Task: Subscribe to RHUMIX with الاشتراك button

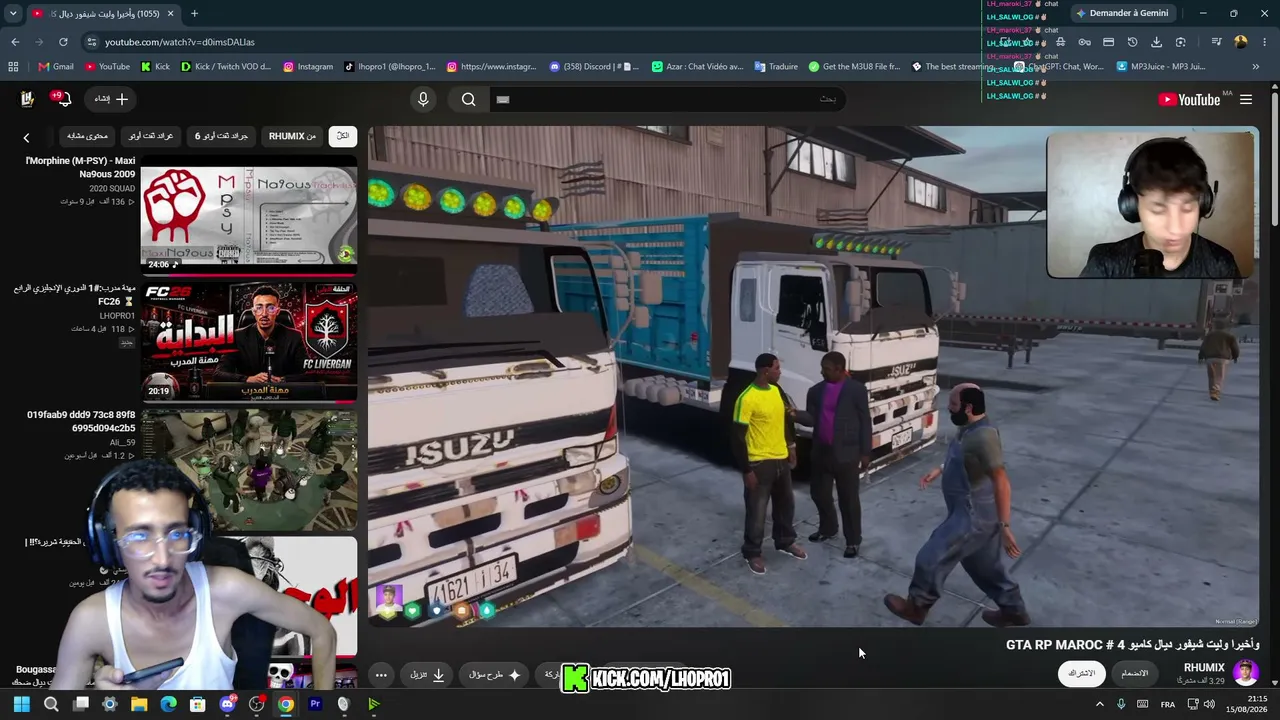Action: pos(1082,673)
